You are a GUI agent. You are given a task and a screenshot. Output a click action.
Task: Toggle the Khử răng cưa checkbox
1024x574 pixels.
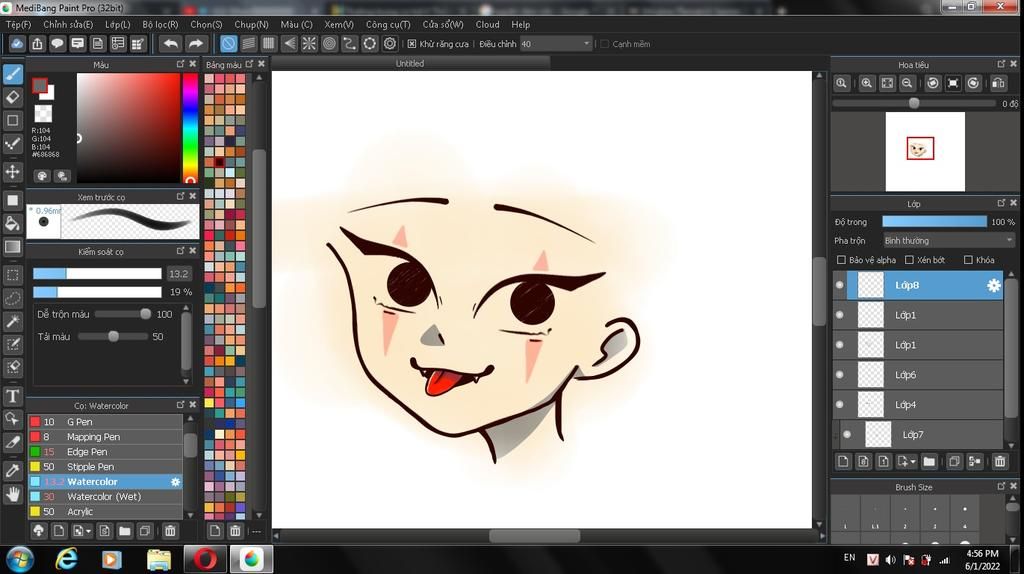pos(412,44)
